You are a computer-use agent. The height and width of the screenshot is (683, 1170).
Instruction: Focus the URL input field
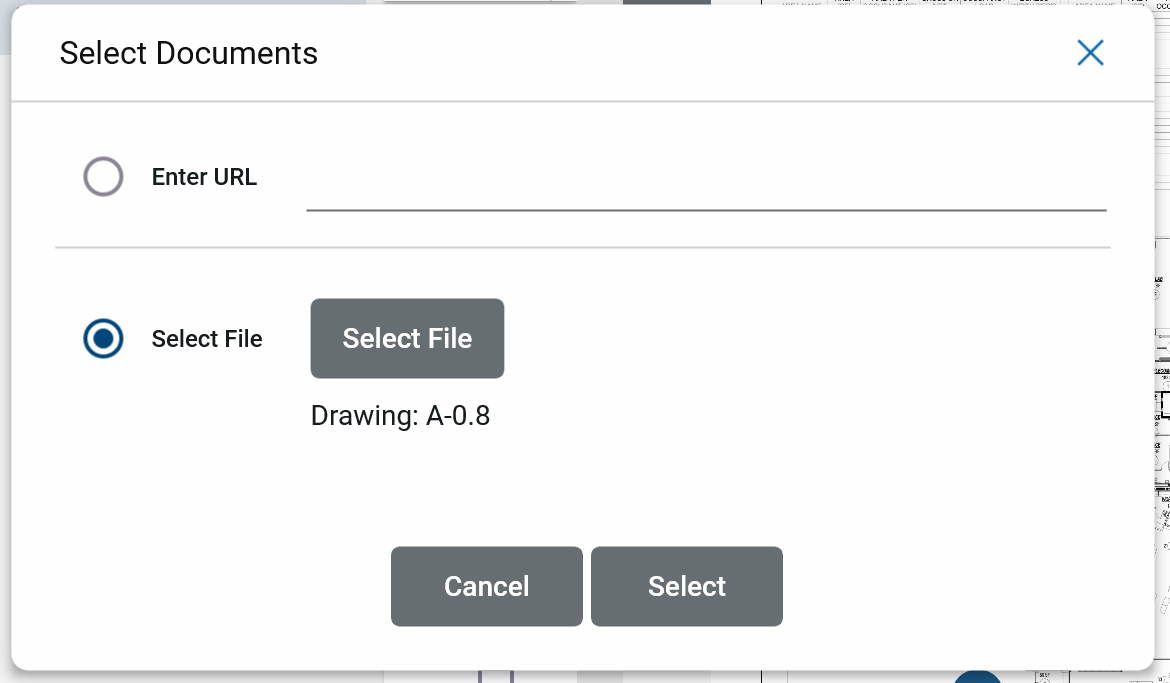pyautogui.click(x=705, y=185)
